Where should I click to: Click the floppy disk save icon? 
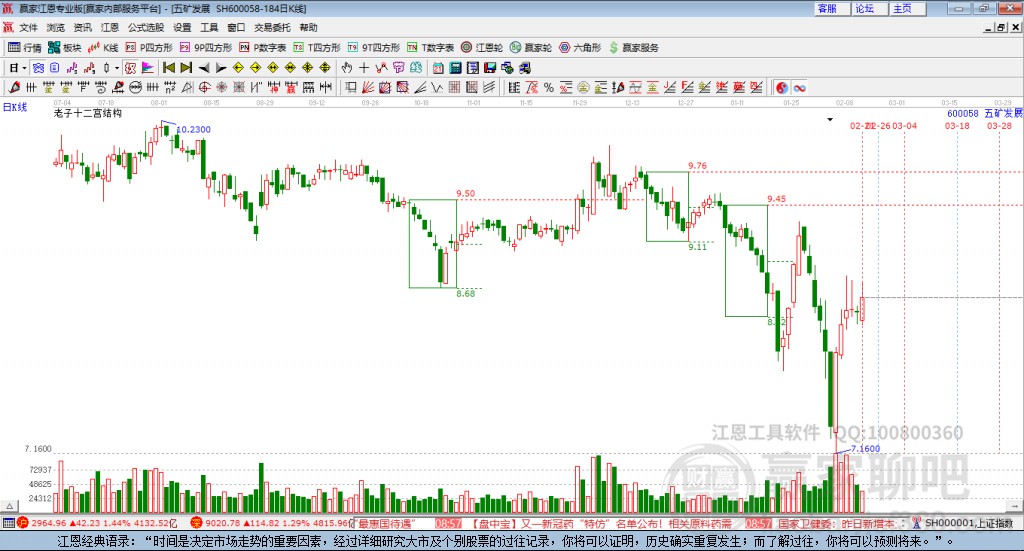tap(490, 68)
